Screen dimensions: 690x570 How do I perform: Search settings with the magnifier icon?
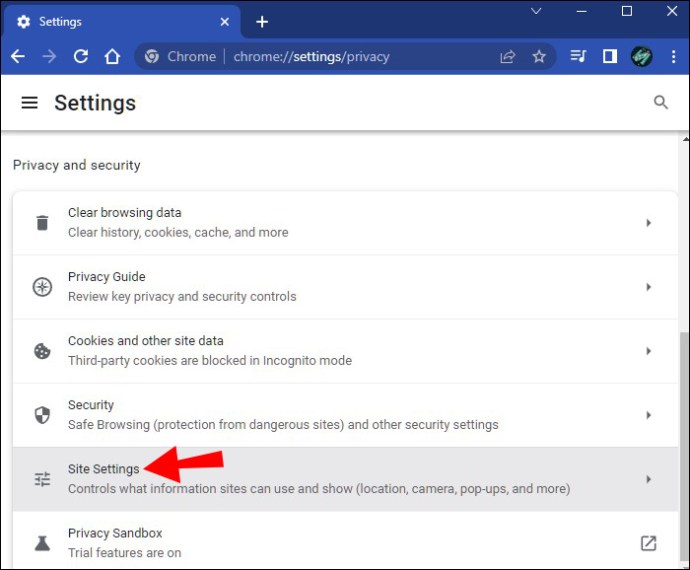[x=661, y=103]
